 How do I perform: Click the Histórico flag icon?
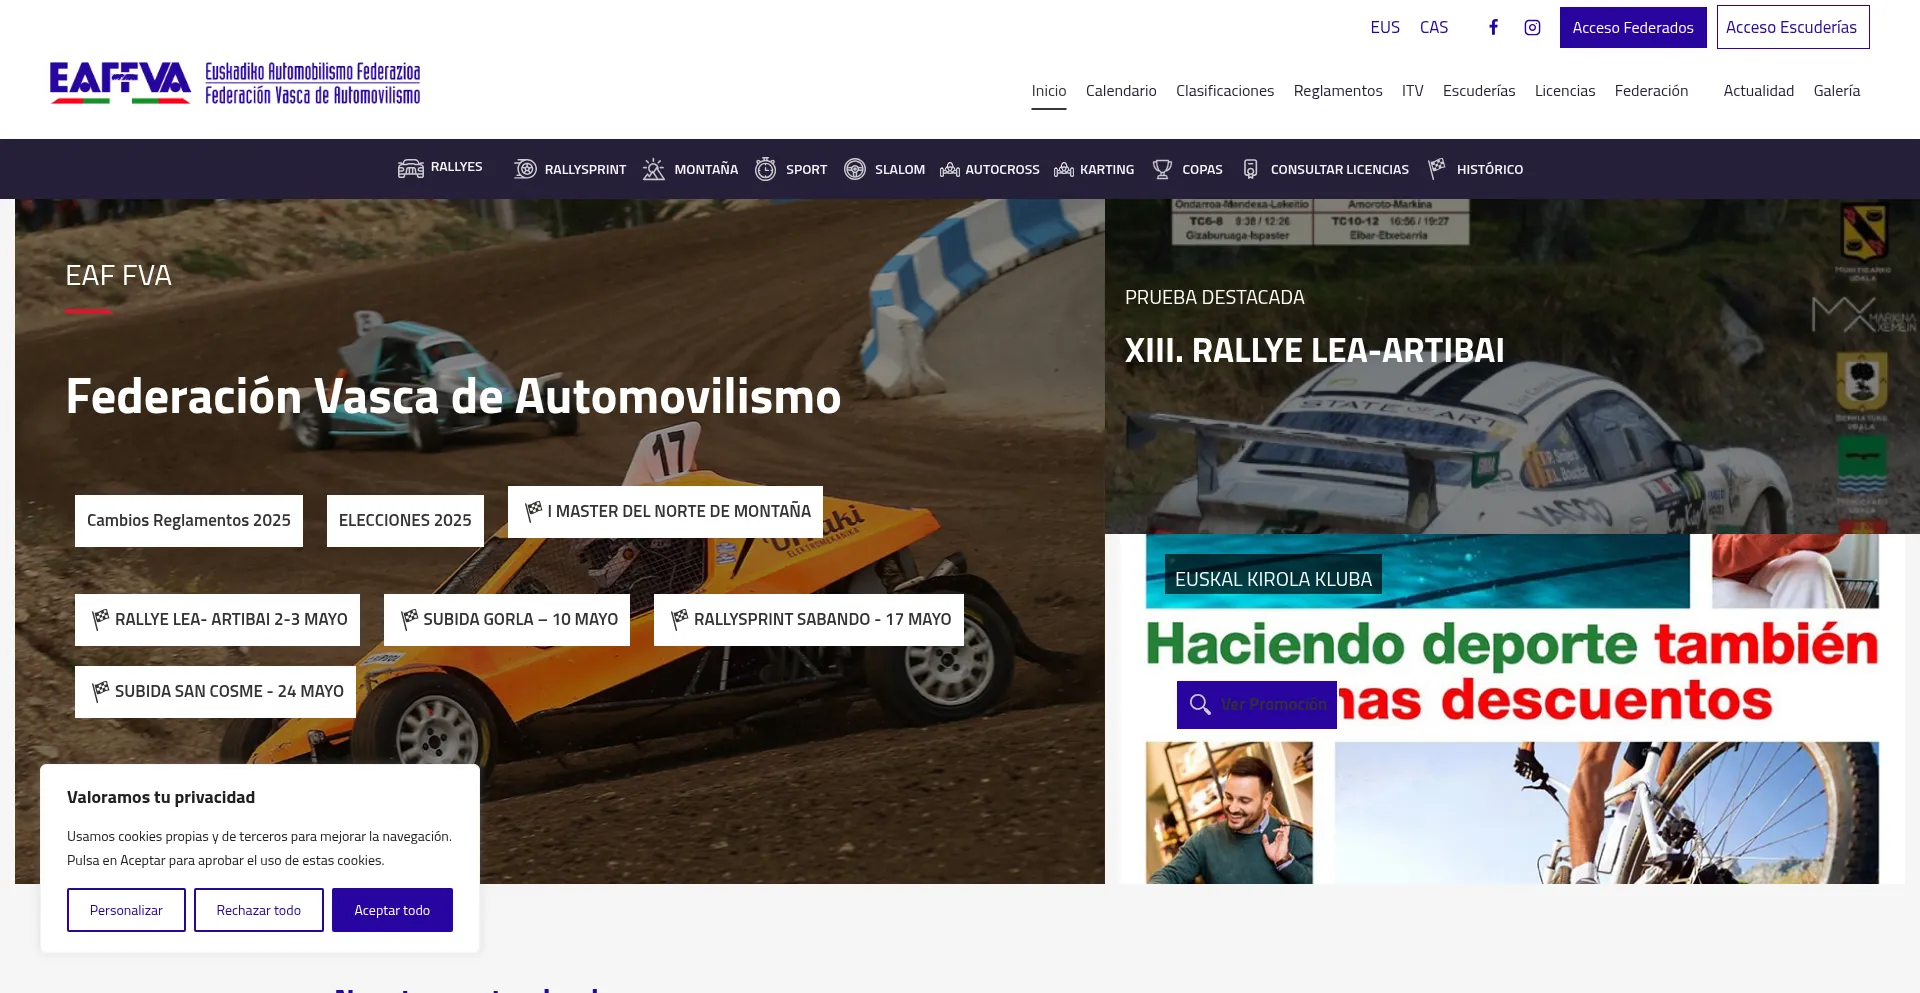point(1437,168)
